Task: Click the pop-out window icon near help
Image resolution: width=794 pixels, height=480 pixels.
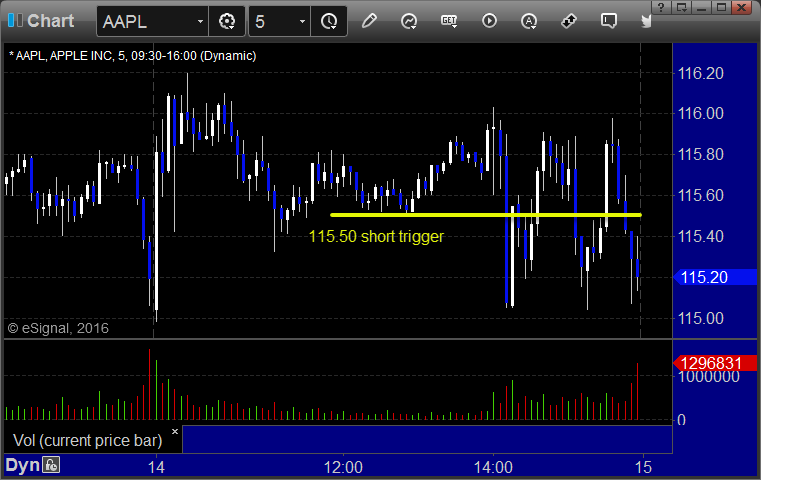Action: [682, 7]
